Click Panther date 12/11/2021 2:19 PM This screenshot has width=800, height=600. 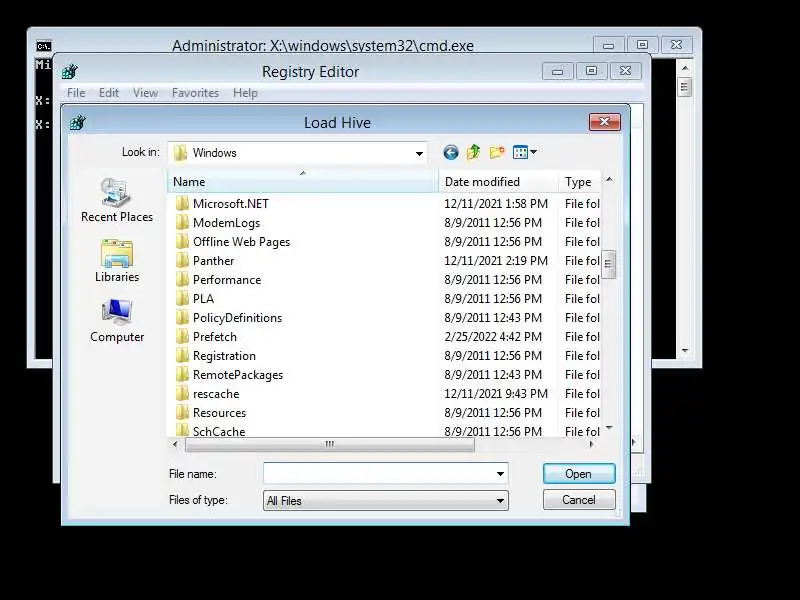[496, 261]
